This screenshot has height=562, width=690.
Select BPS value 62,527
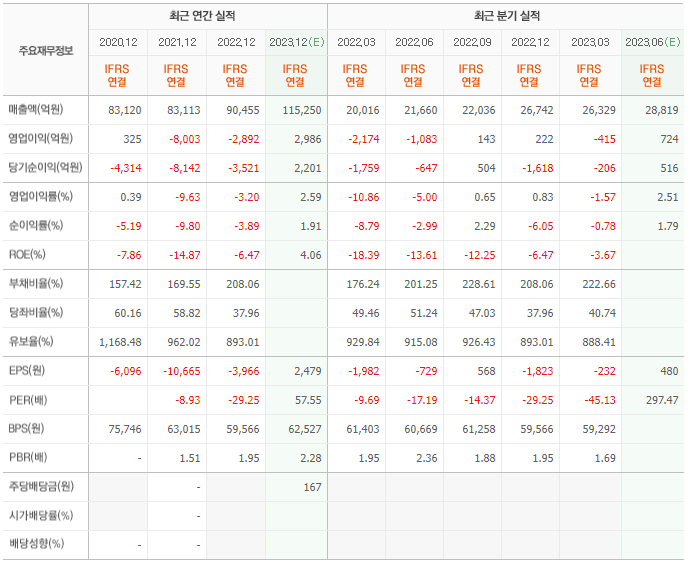click(305, 430)
